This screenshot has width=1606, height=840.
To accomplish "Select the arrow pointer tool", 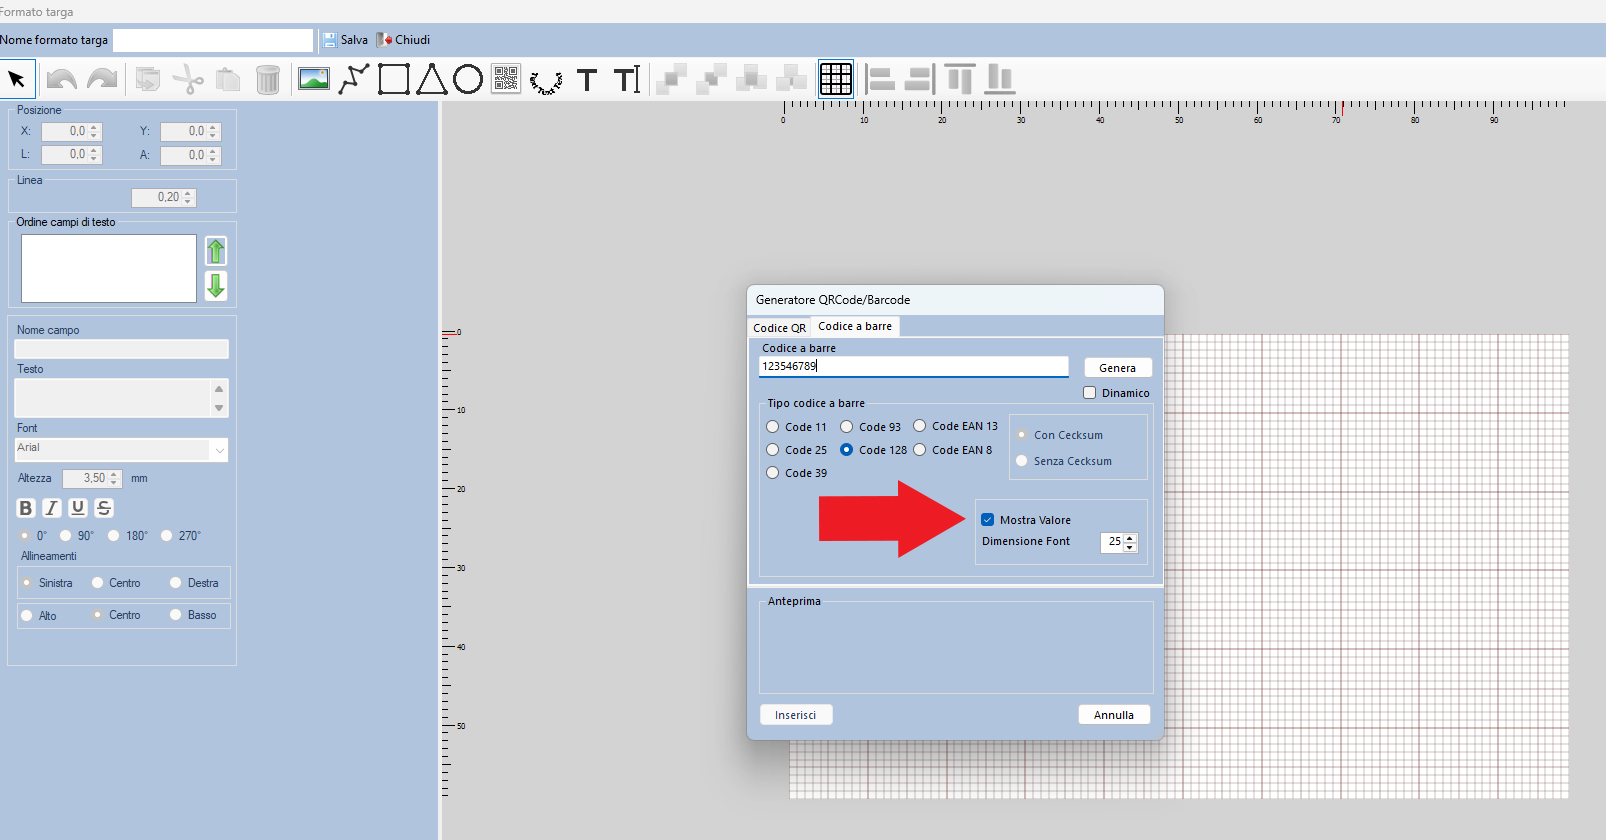I will (x=17, y=79).
